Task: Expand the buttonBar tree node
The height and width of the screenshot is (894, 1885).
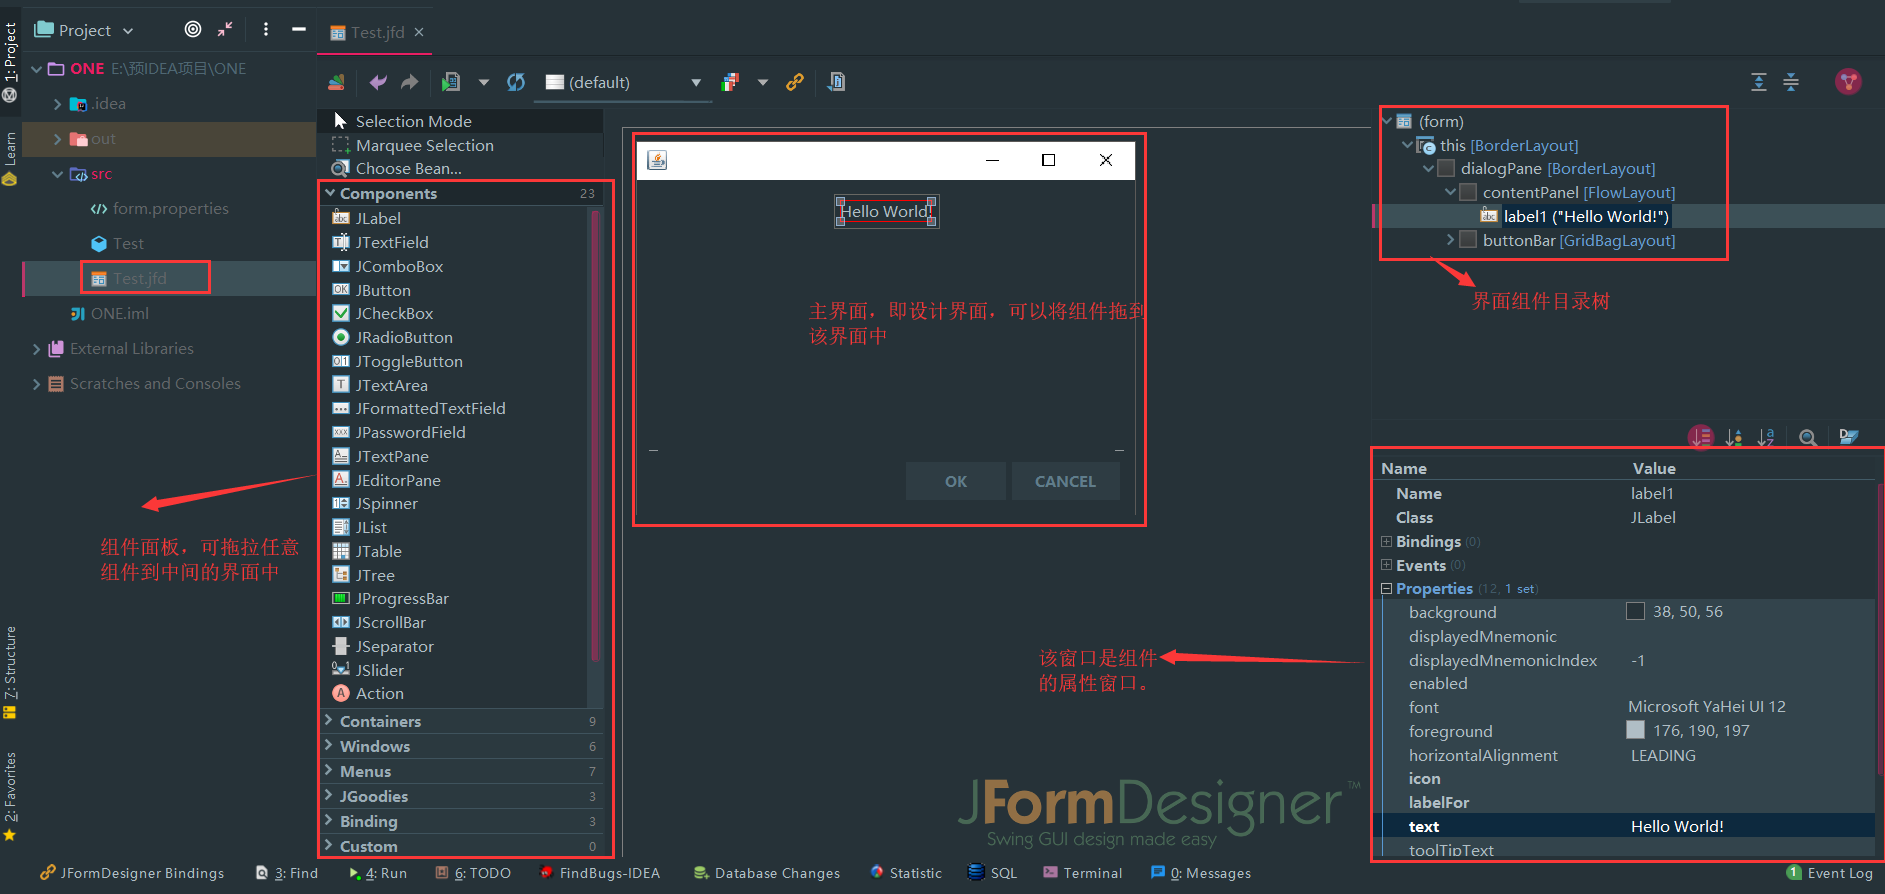Action: pos(1450,240)
